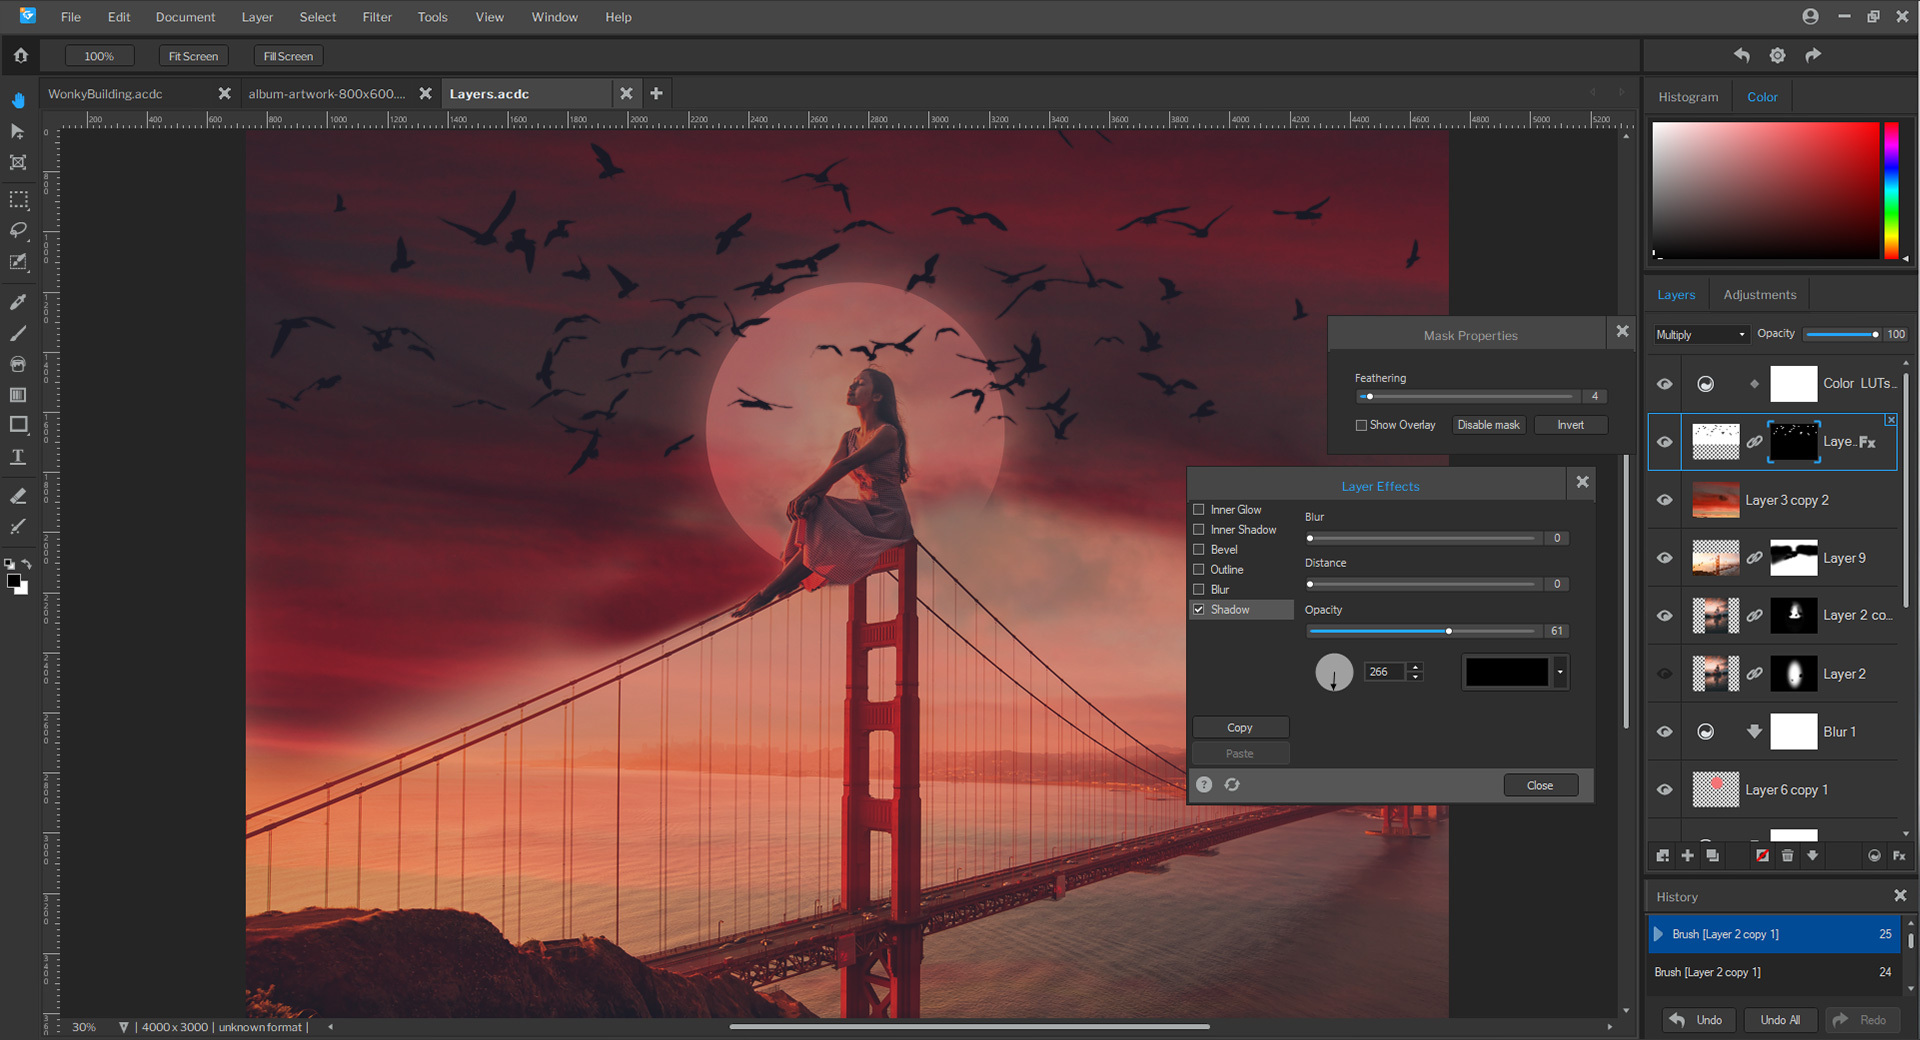Screen dimensions: 1920x1040
Task: Choose the Lasso selection tool
Action: 18,231
